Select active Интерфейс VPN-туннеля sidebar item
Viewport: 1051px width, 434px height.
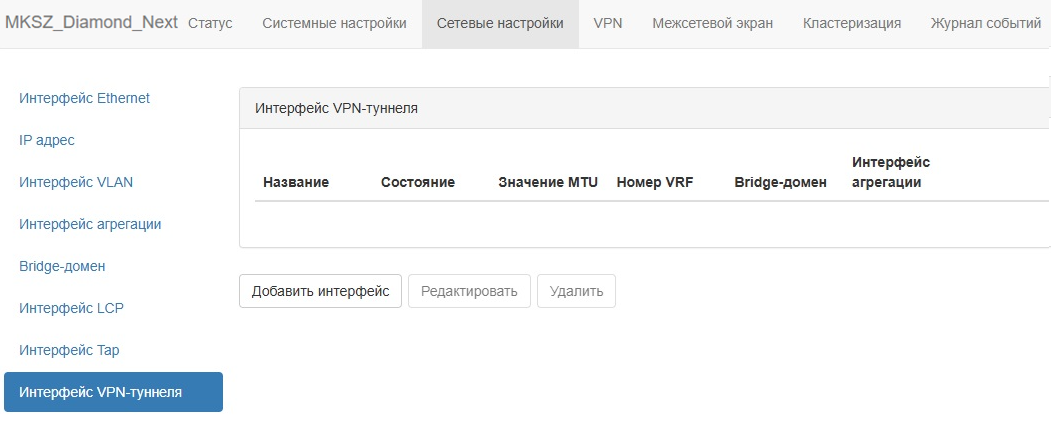pos(113,392)
